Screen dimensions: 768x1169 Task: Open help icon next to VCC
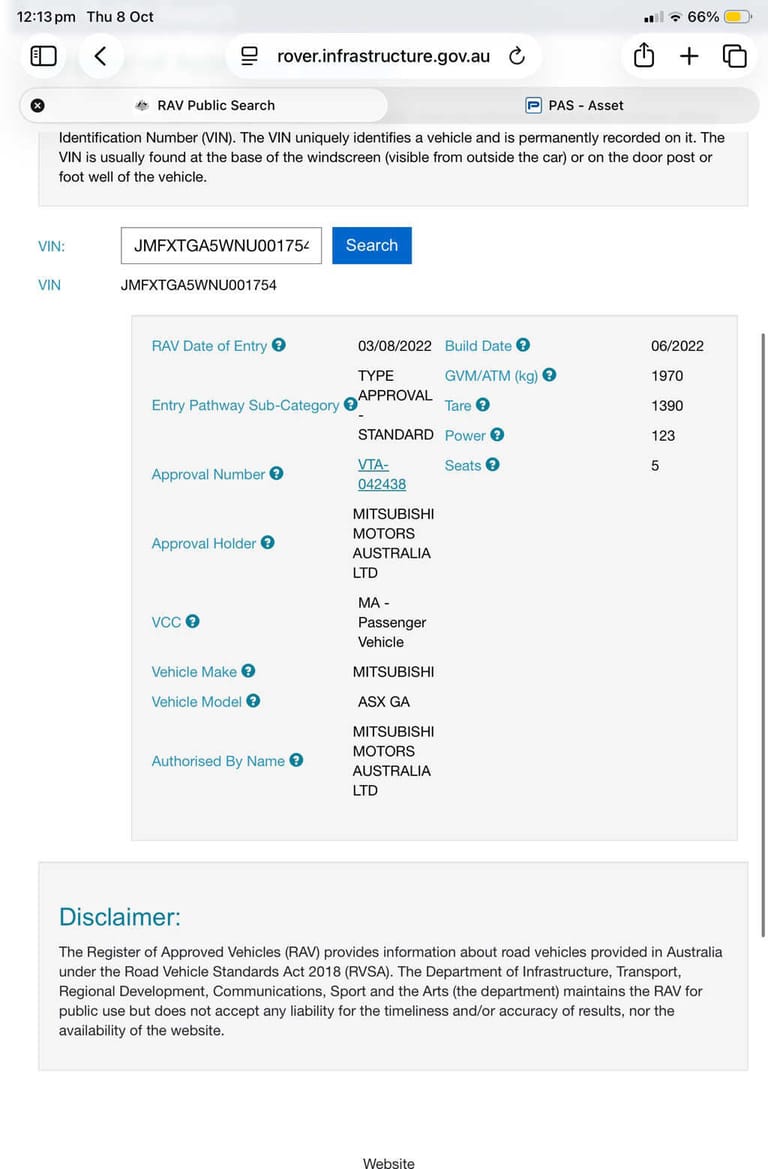pyautogui.click(x=192, y=621)
